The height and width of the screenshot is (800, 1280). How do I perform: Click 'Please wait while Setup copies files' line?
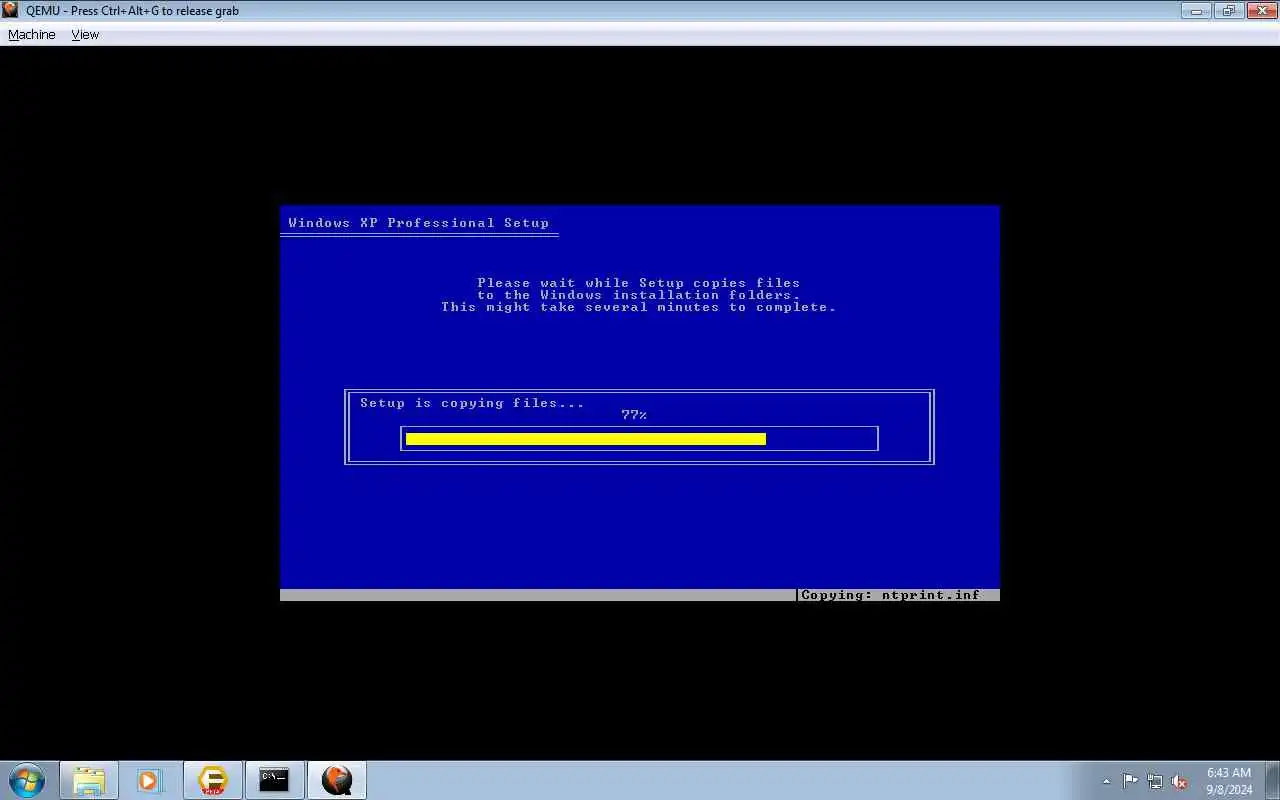tap(639, 283)
